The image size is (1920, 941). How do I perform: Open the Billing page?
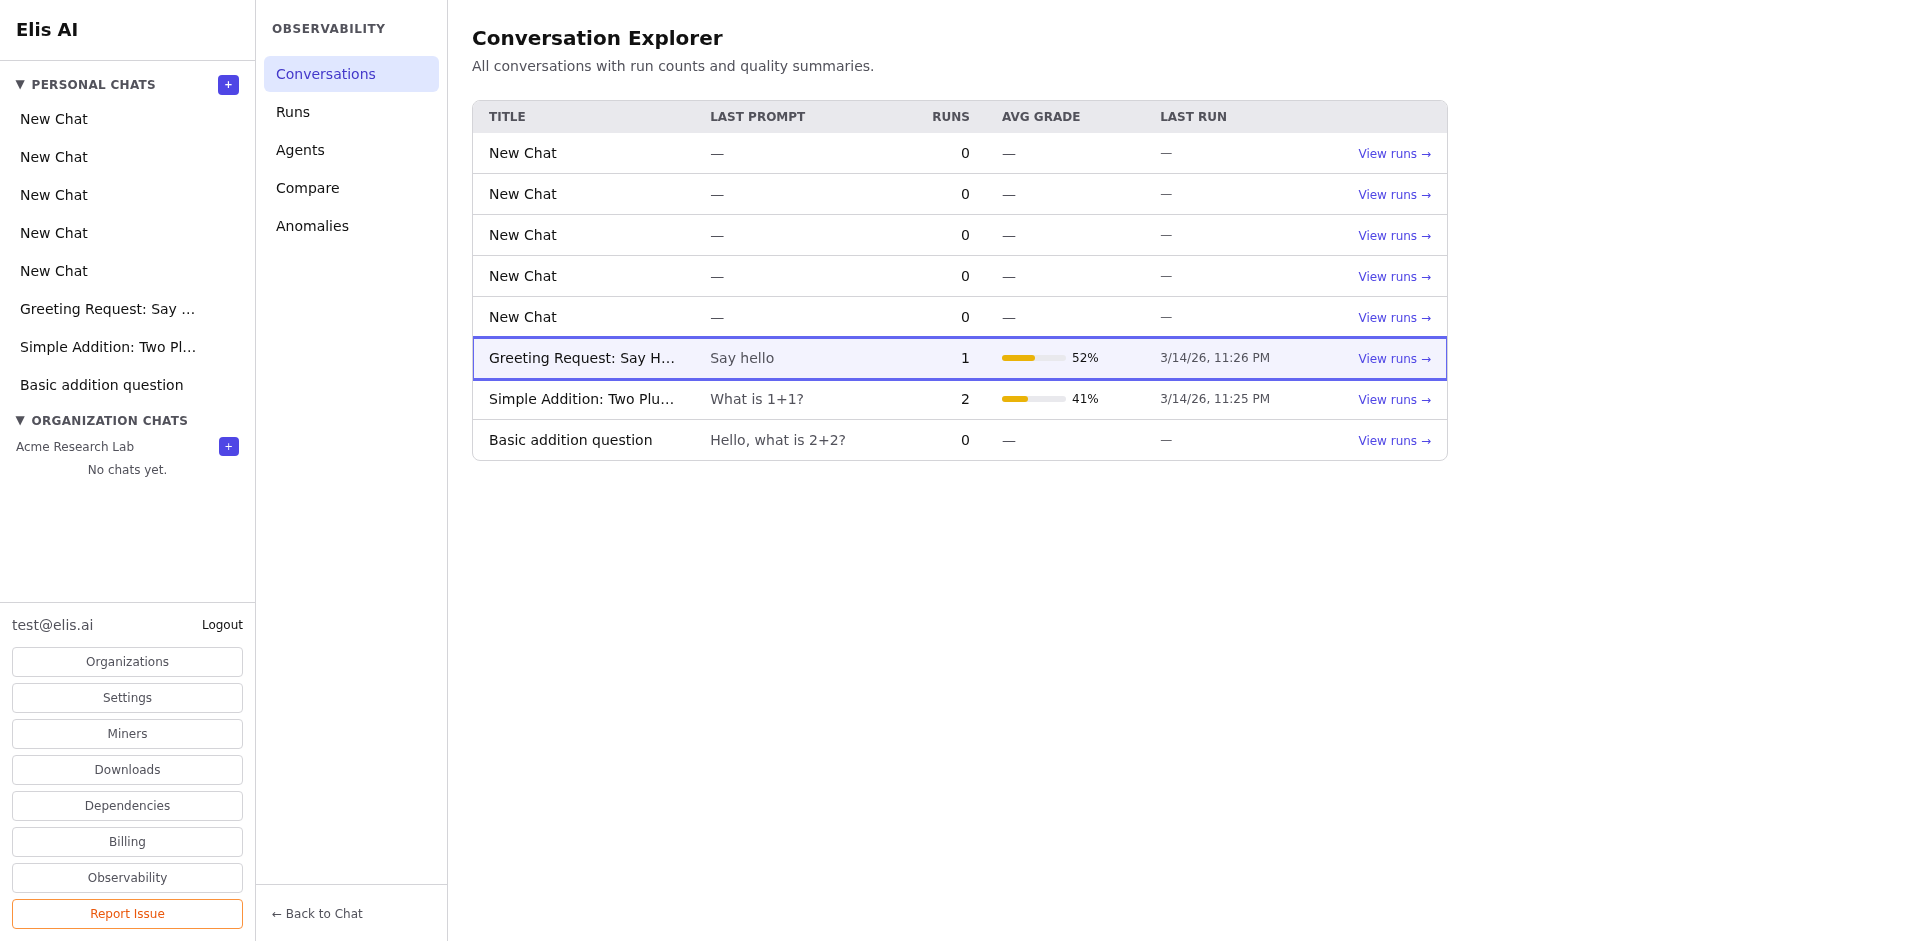[x=127, y=842]
